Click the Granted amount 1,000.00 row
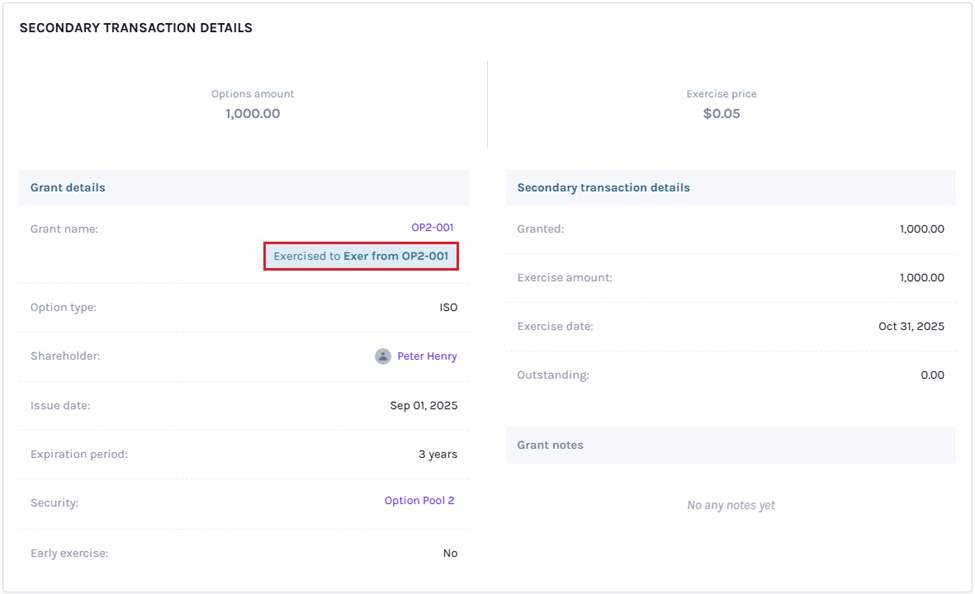This screenshot has width=975, height=594. (919, 228)
